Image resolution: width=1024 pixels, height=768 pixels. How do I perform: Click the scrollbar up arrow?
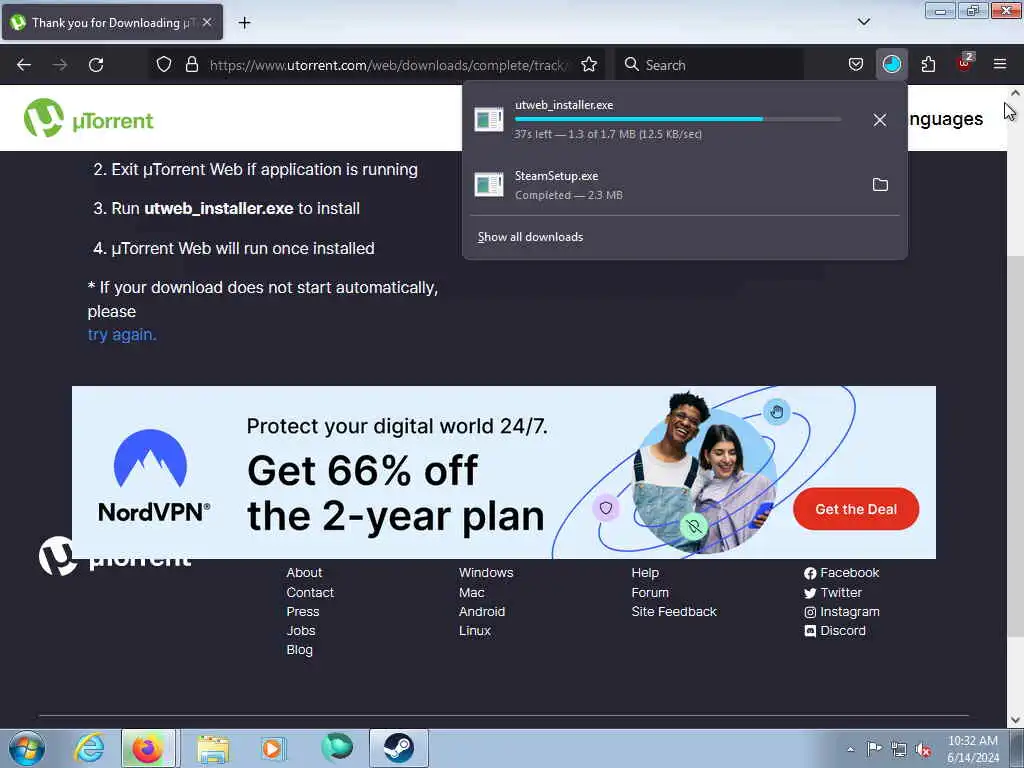pos(1016,93)
